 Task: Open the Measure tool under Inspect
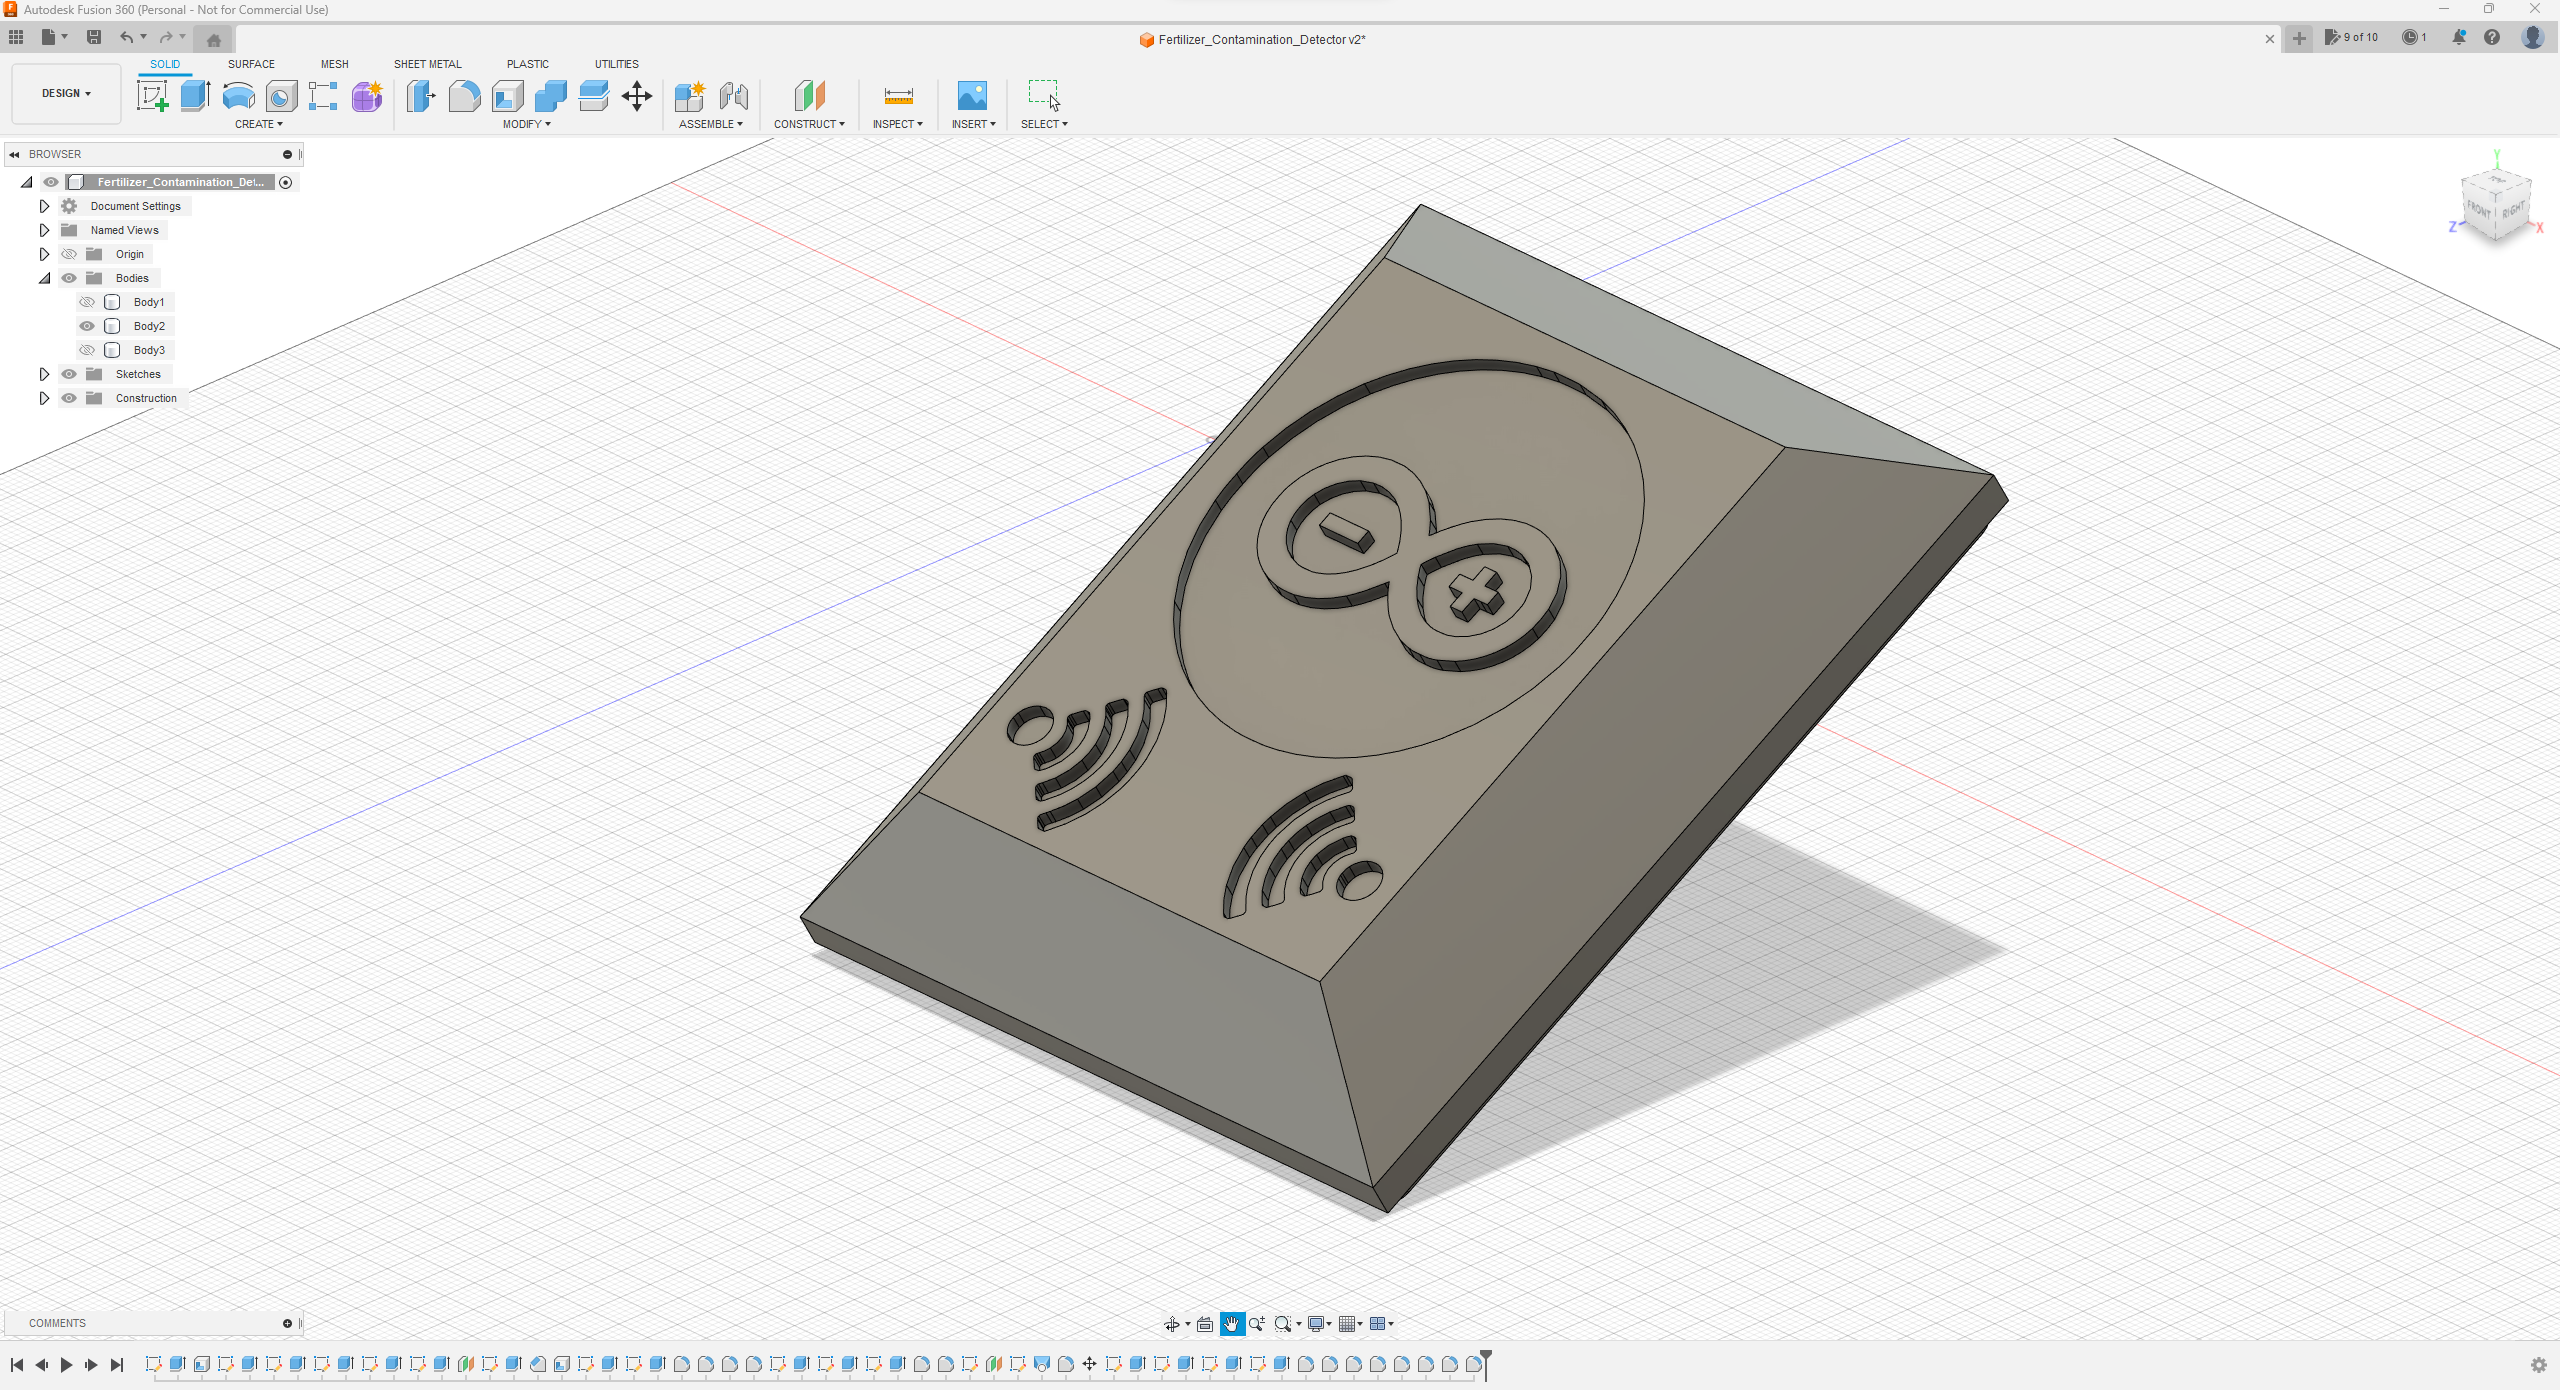pyautogui.click(x=897, y=96)
